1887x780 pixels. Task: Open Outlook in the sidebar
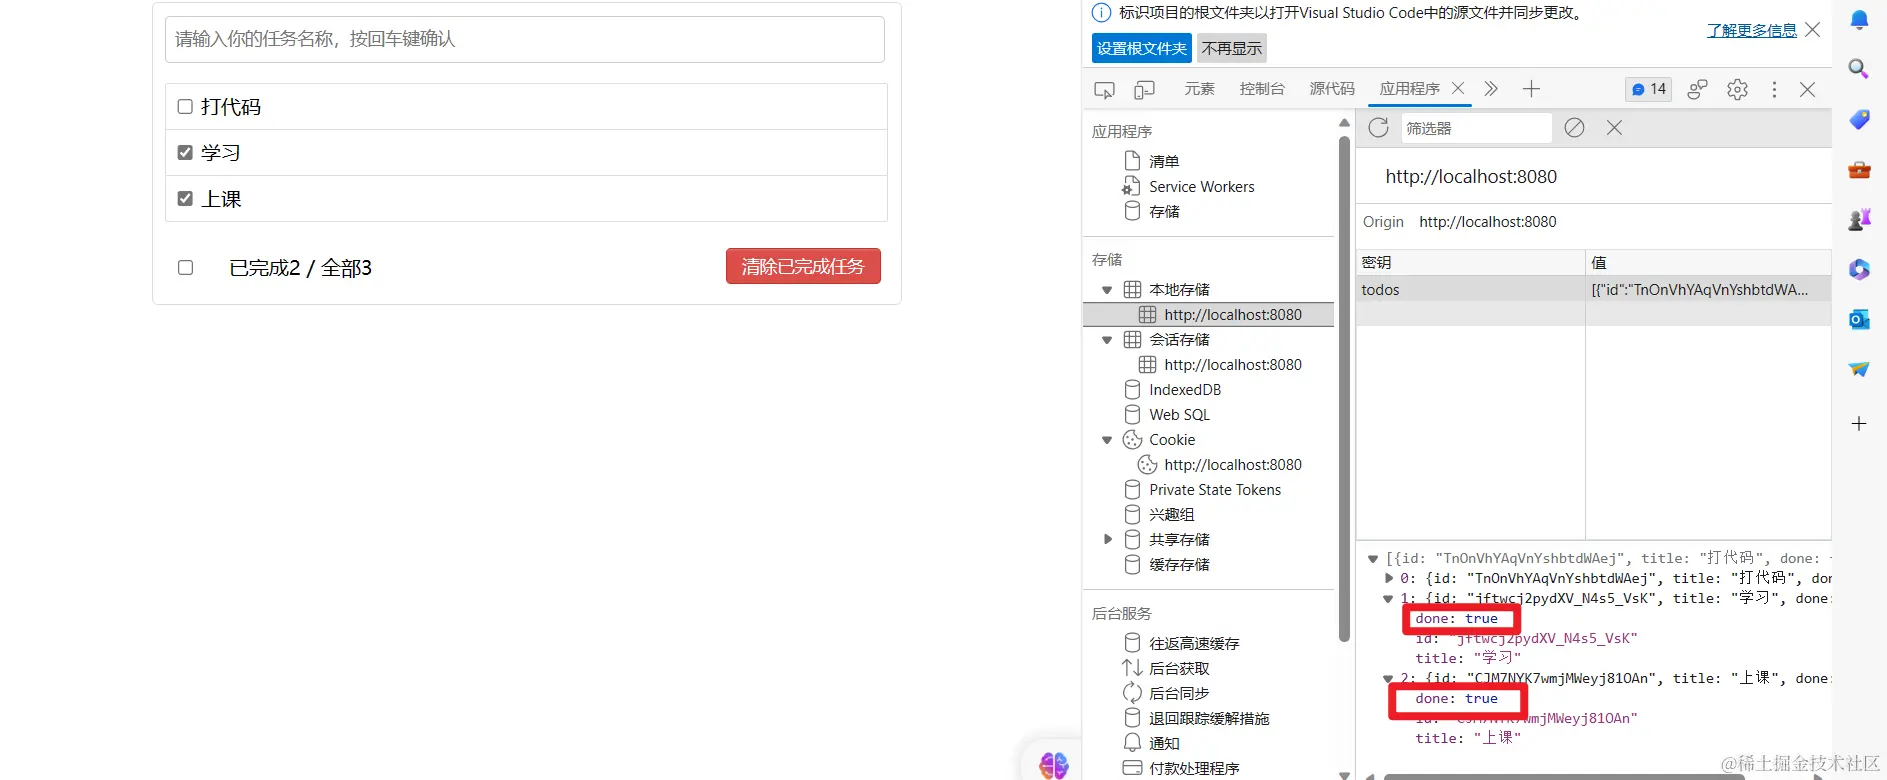pos(1859,319)
